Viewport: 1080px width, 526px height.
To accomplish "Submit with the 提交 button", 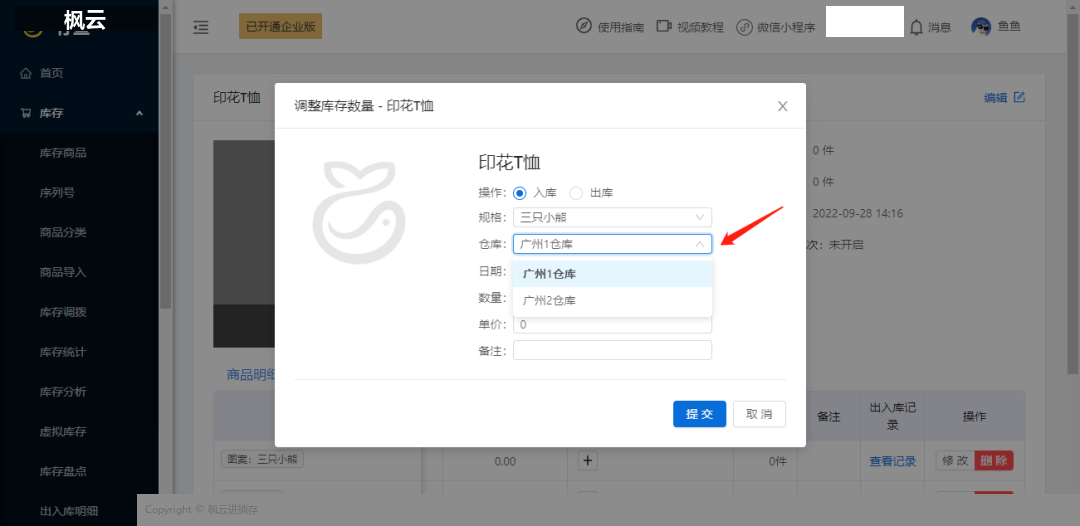I will (x=699, y=414).
